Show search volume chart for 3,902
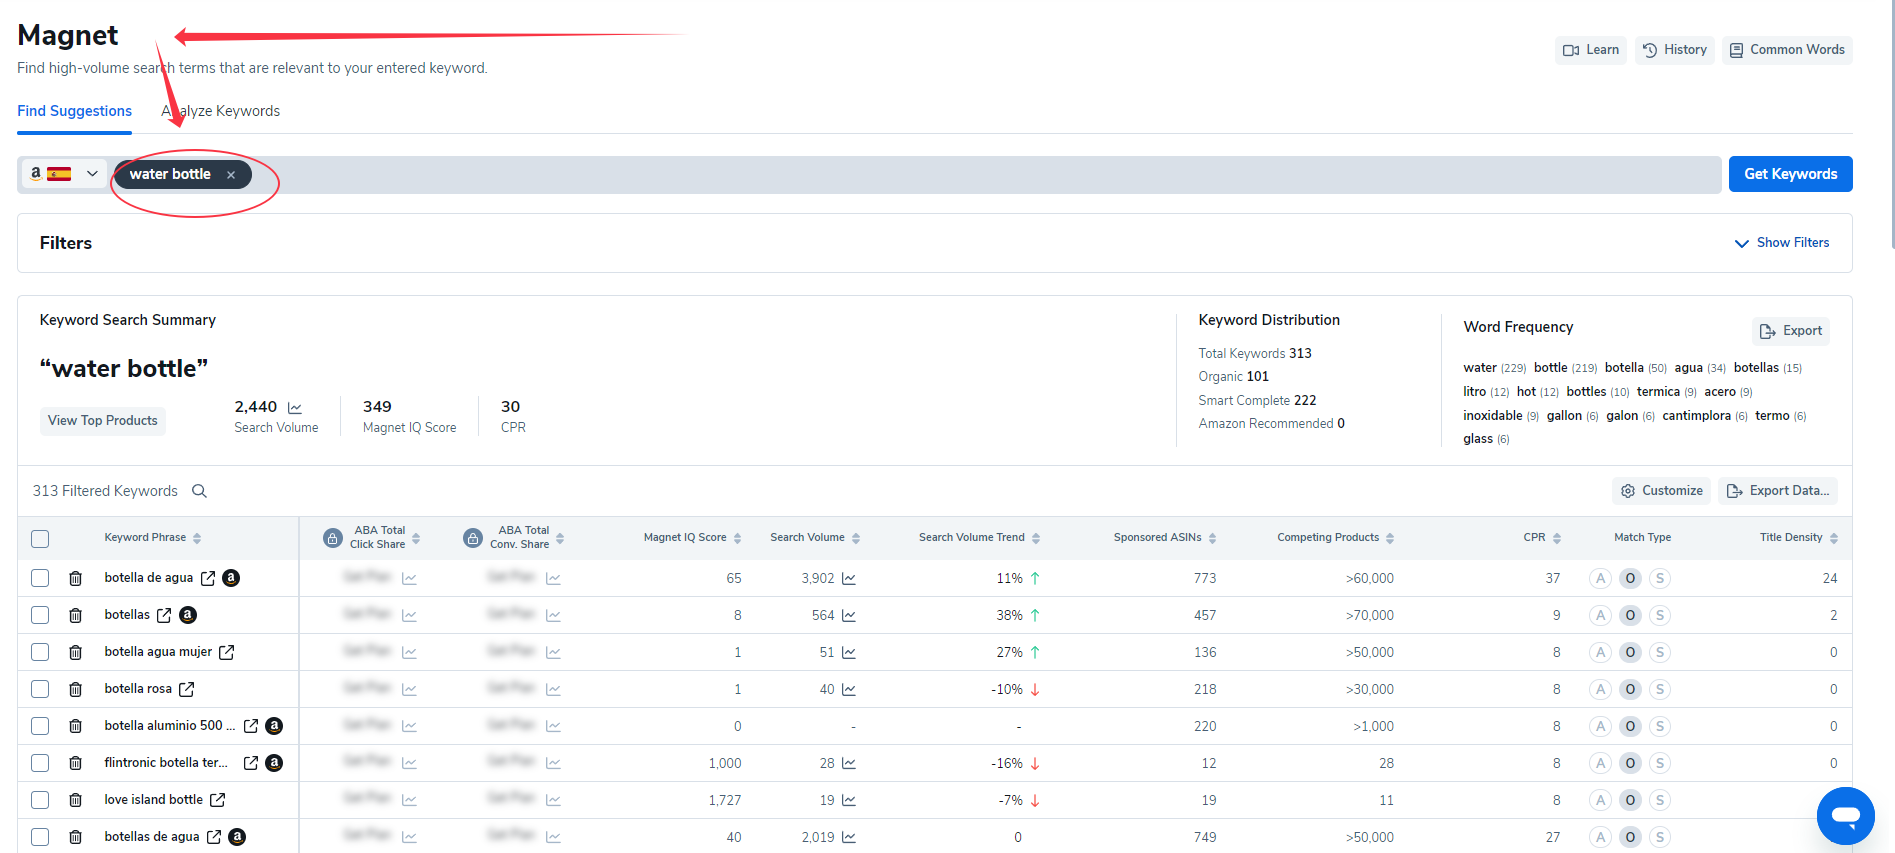 pos(849,578)
